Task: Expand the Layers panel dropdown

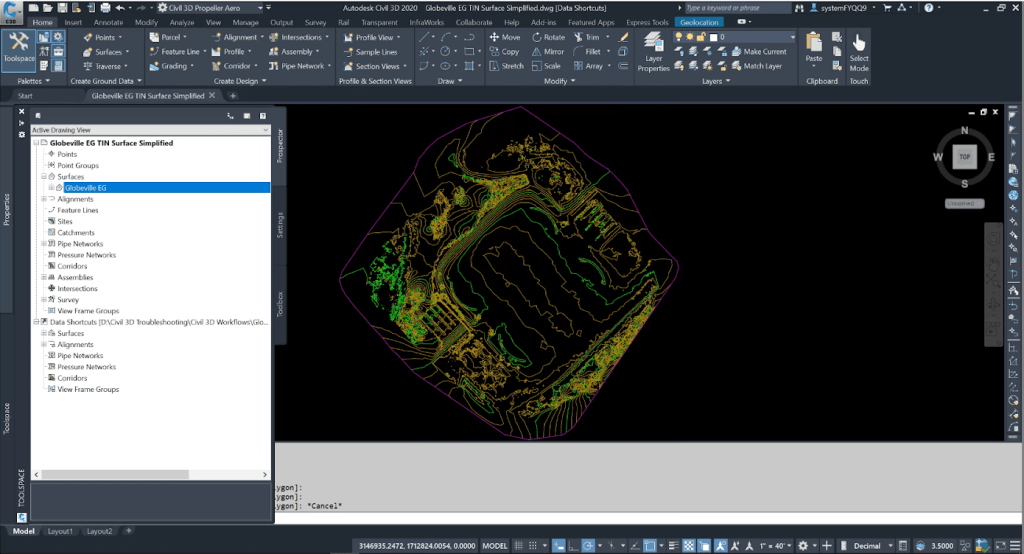Action: 716,81
